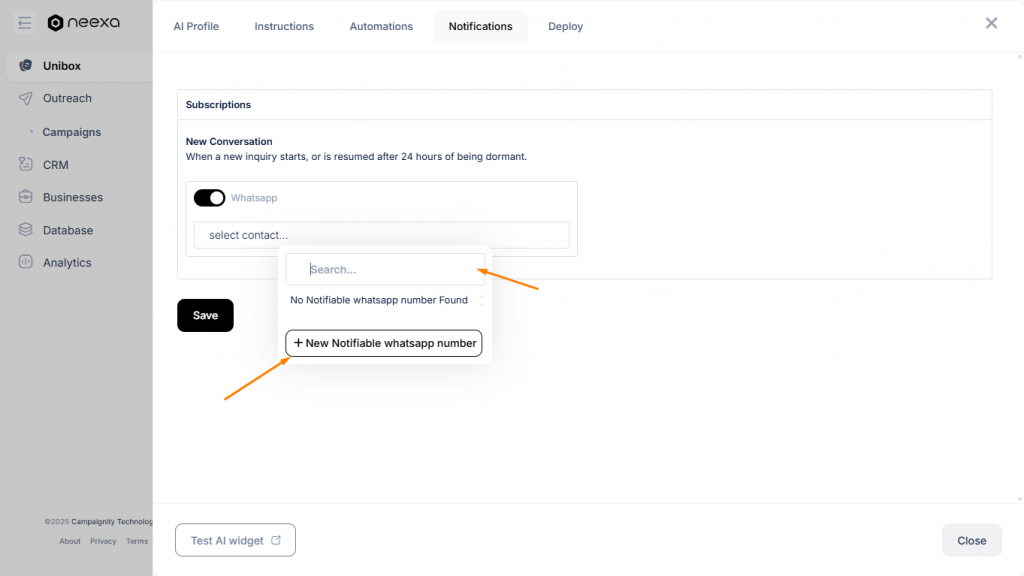Open the Deploy tab

tap(565, 26)
